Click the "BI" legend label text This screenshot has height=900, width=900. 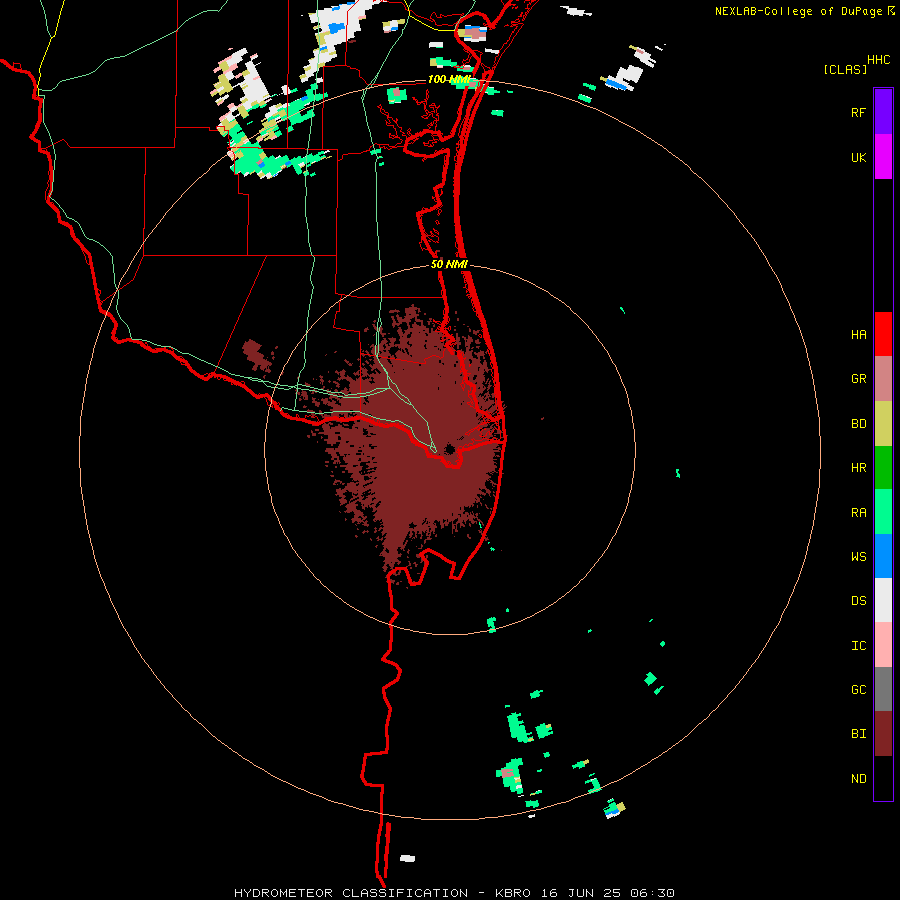tap(858, 734)
